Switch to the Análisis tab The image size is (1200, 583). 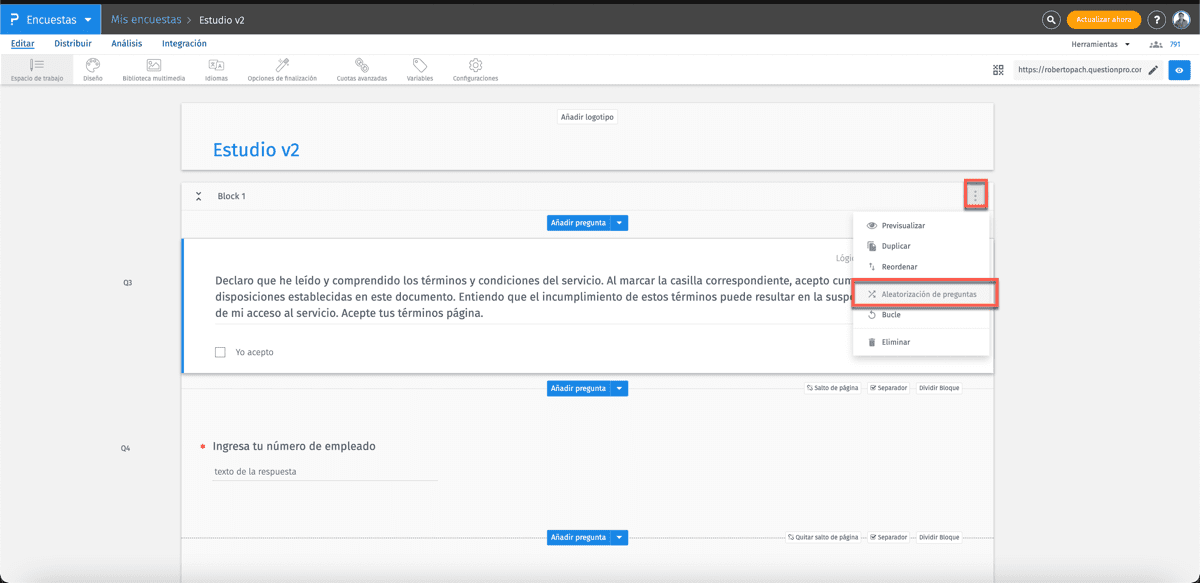[126, 43]
